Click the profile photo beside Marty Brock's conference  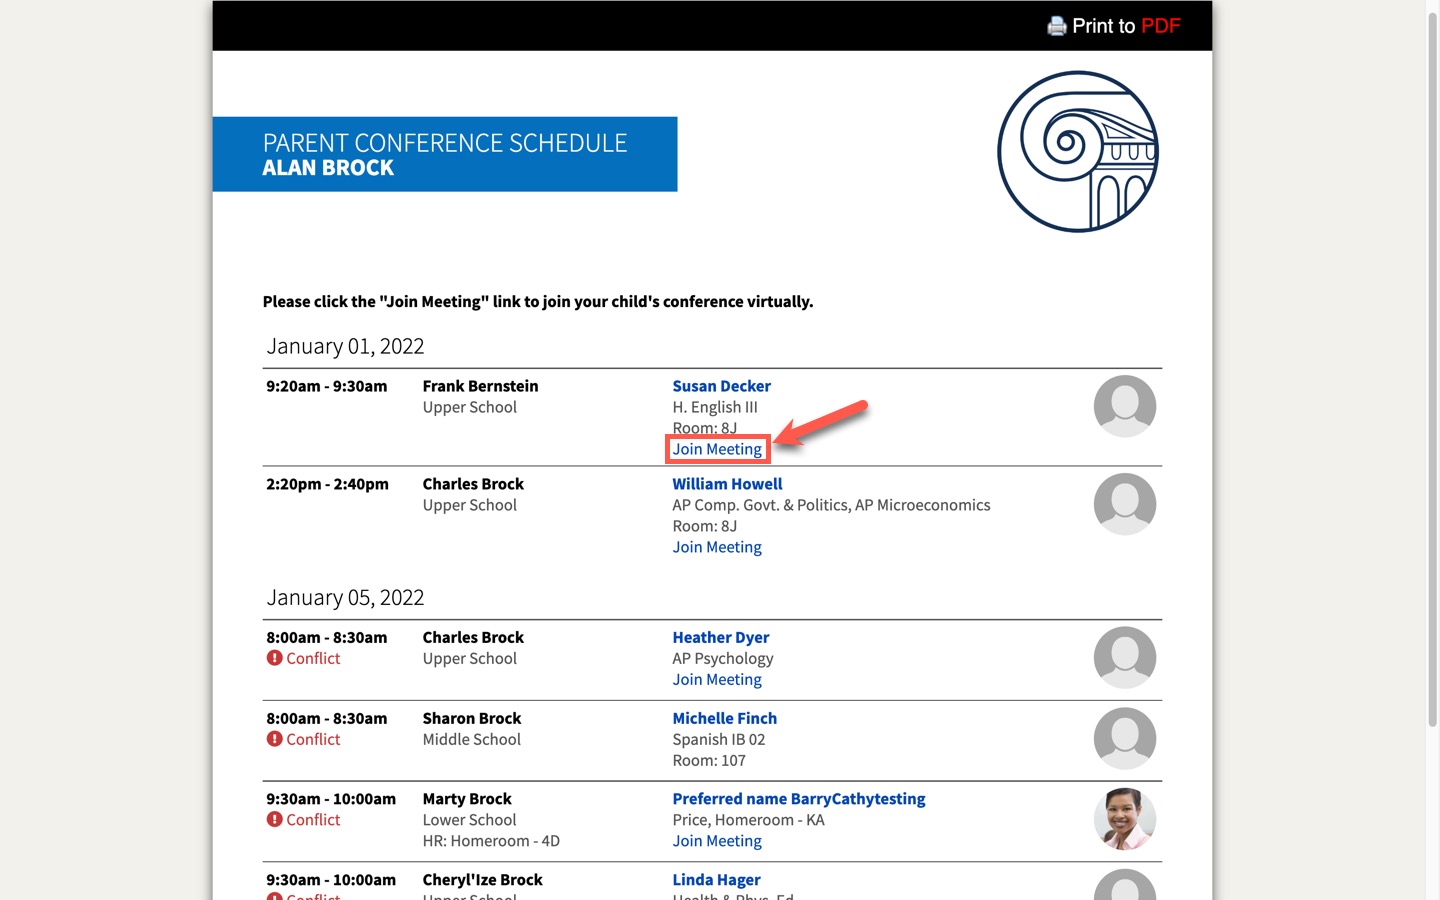coord(1125,819)
